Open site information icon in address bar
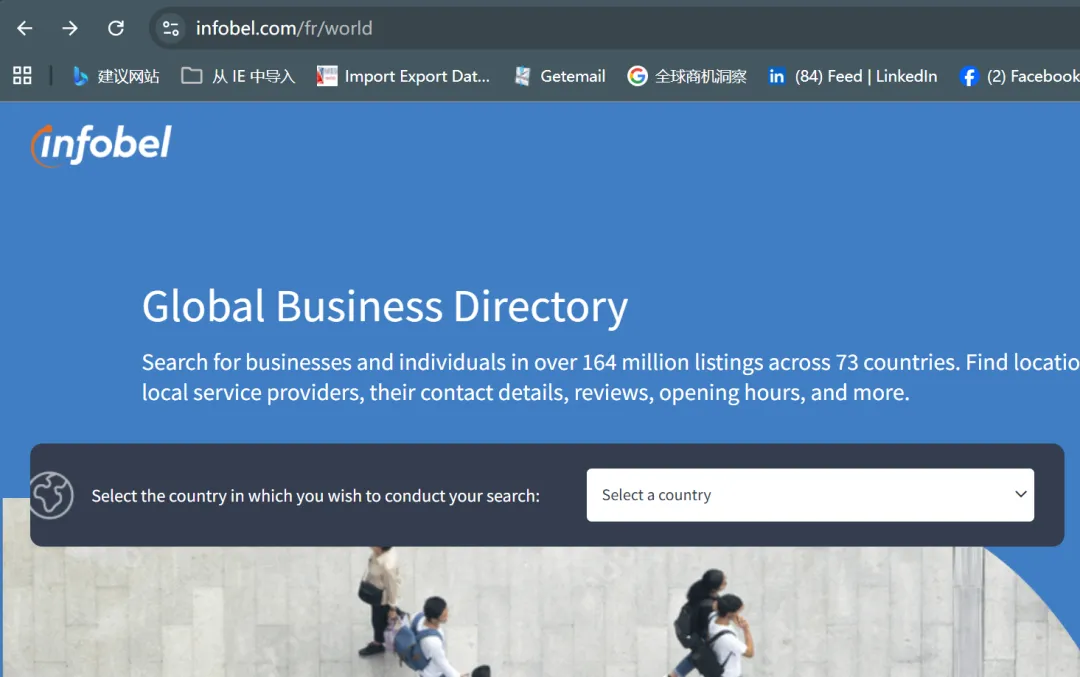 coord(170,28)
